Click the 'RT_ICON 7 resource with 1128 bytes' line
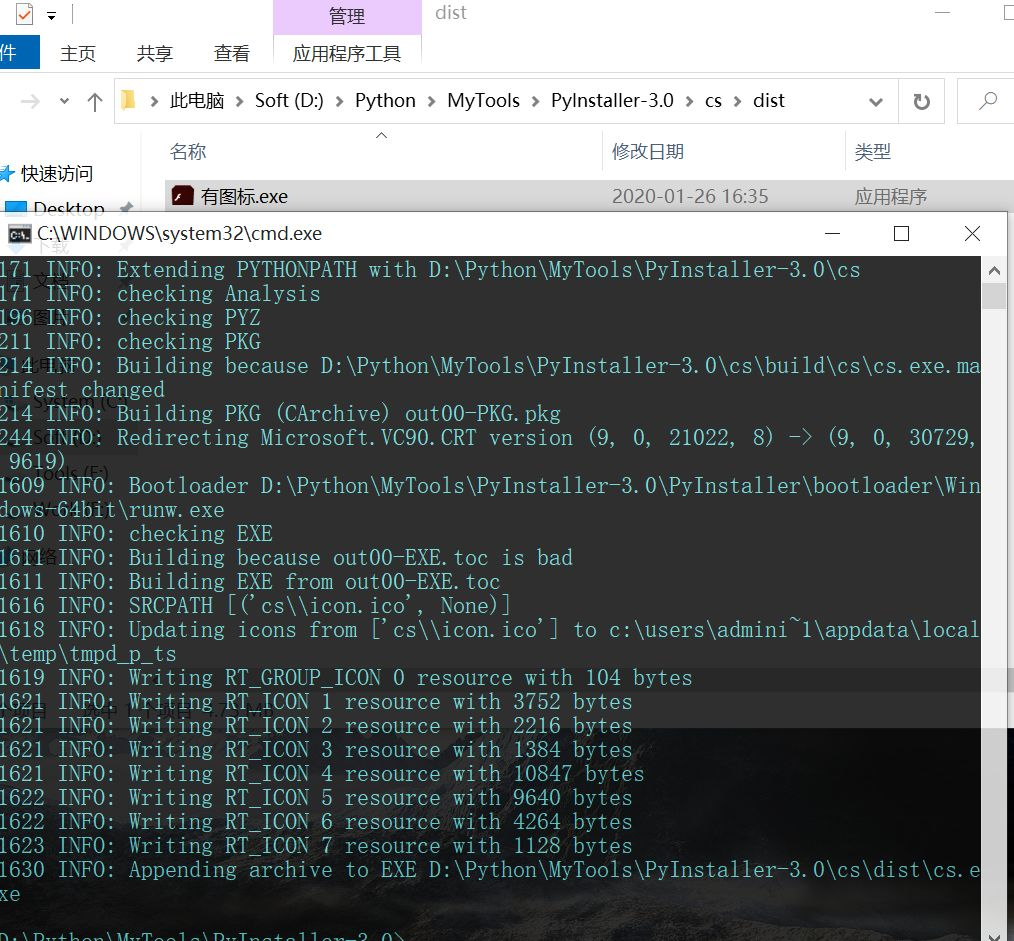Viewport: 1014px width, 941px height. tap(316, 845)
